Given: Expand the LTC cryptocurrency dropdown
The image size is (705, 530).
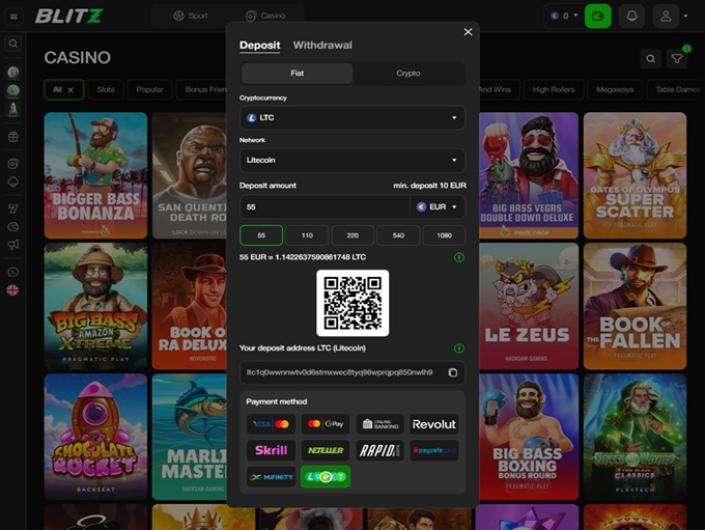Looking at the screenshot, I should click(352, 118).
